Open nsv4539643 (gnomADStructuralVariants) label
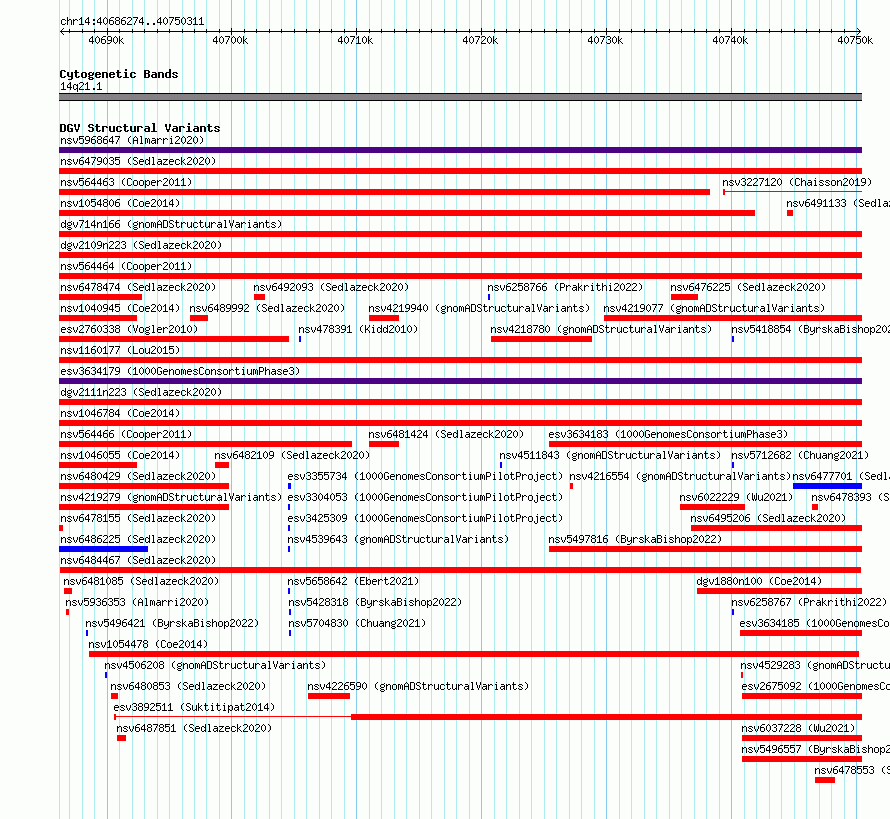Viewport: 890px width, 819px height. coord(398,539)
